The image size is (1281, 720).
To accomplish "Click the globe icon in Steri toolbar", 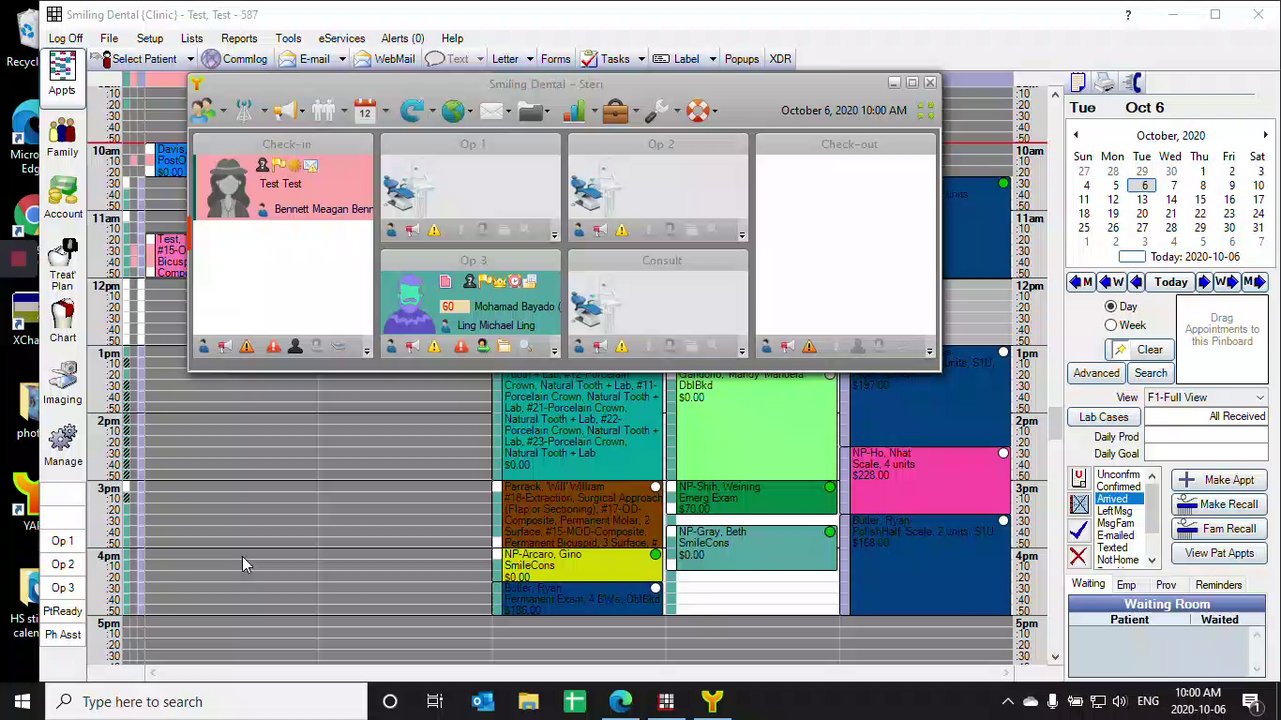I will [x=453, y=111].
